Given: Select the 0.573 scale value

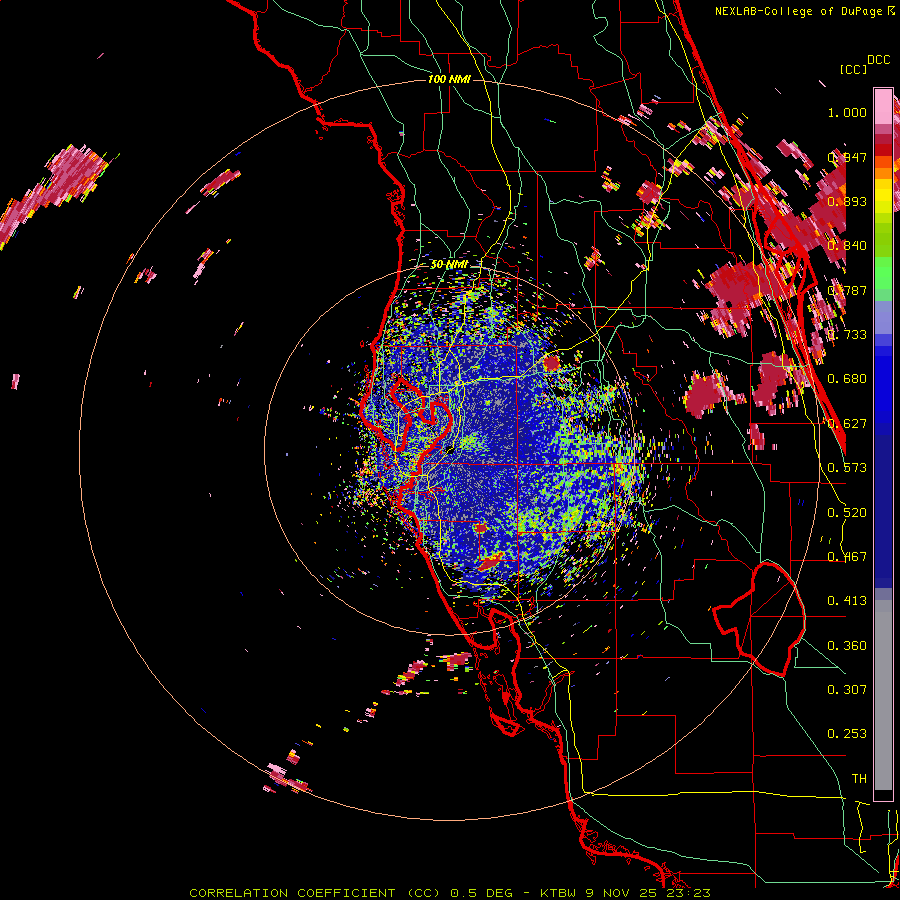Looking at the screenshot, I should point(847,467).
